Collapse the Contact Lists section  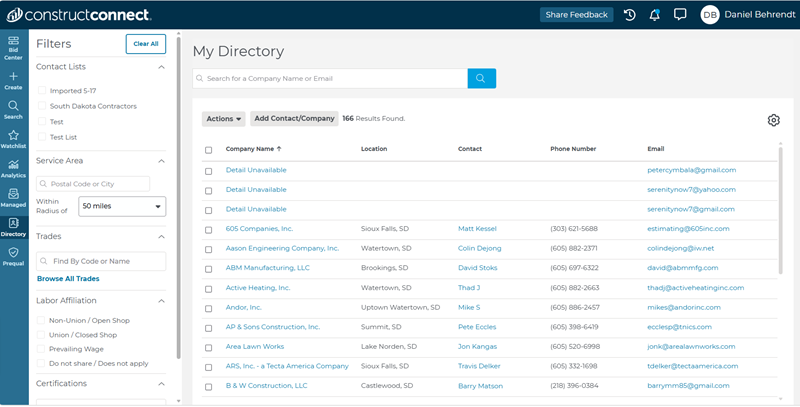pos(161,67)
